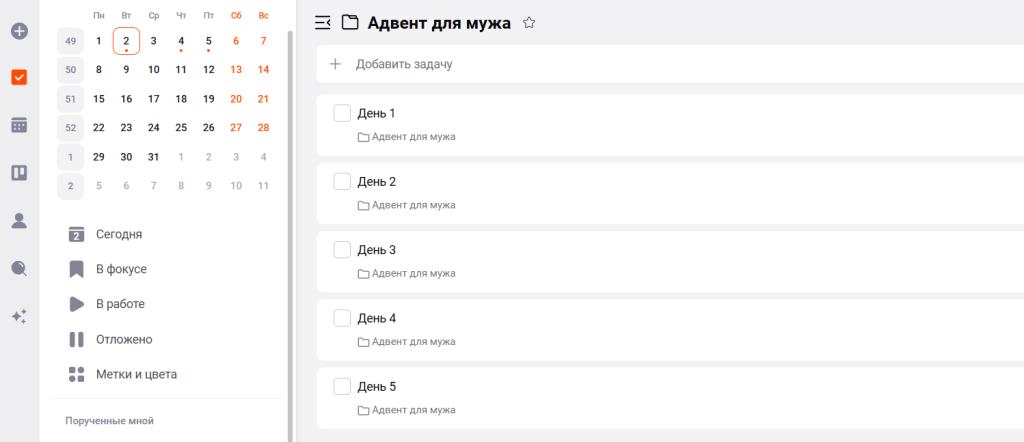This screenshot has height=442, width=1024.
Task: Collapse the sidebar with the menu toggle
Action: 322,22
